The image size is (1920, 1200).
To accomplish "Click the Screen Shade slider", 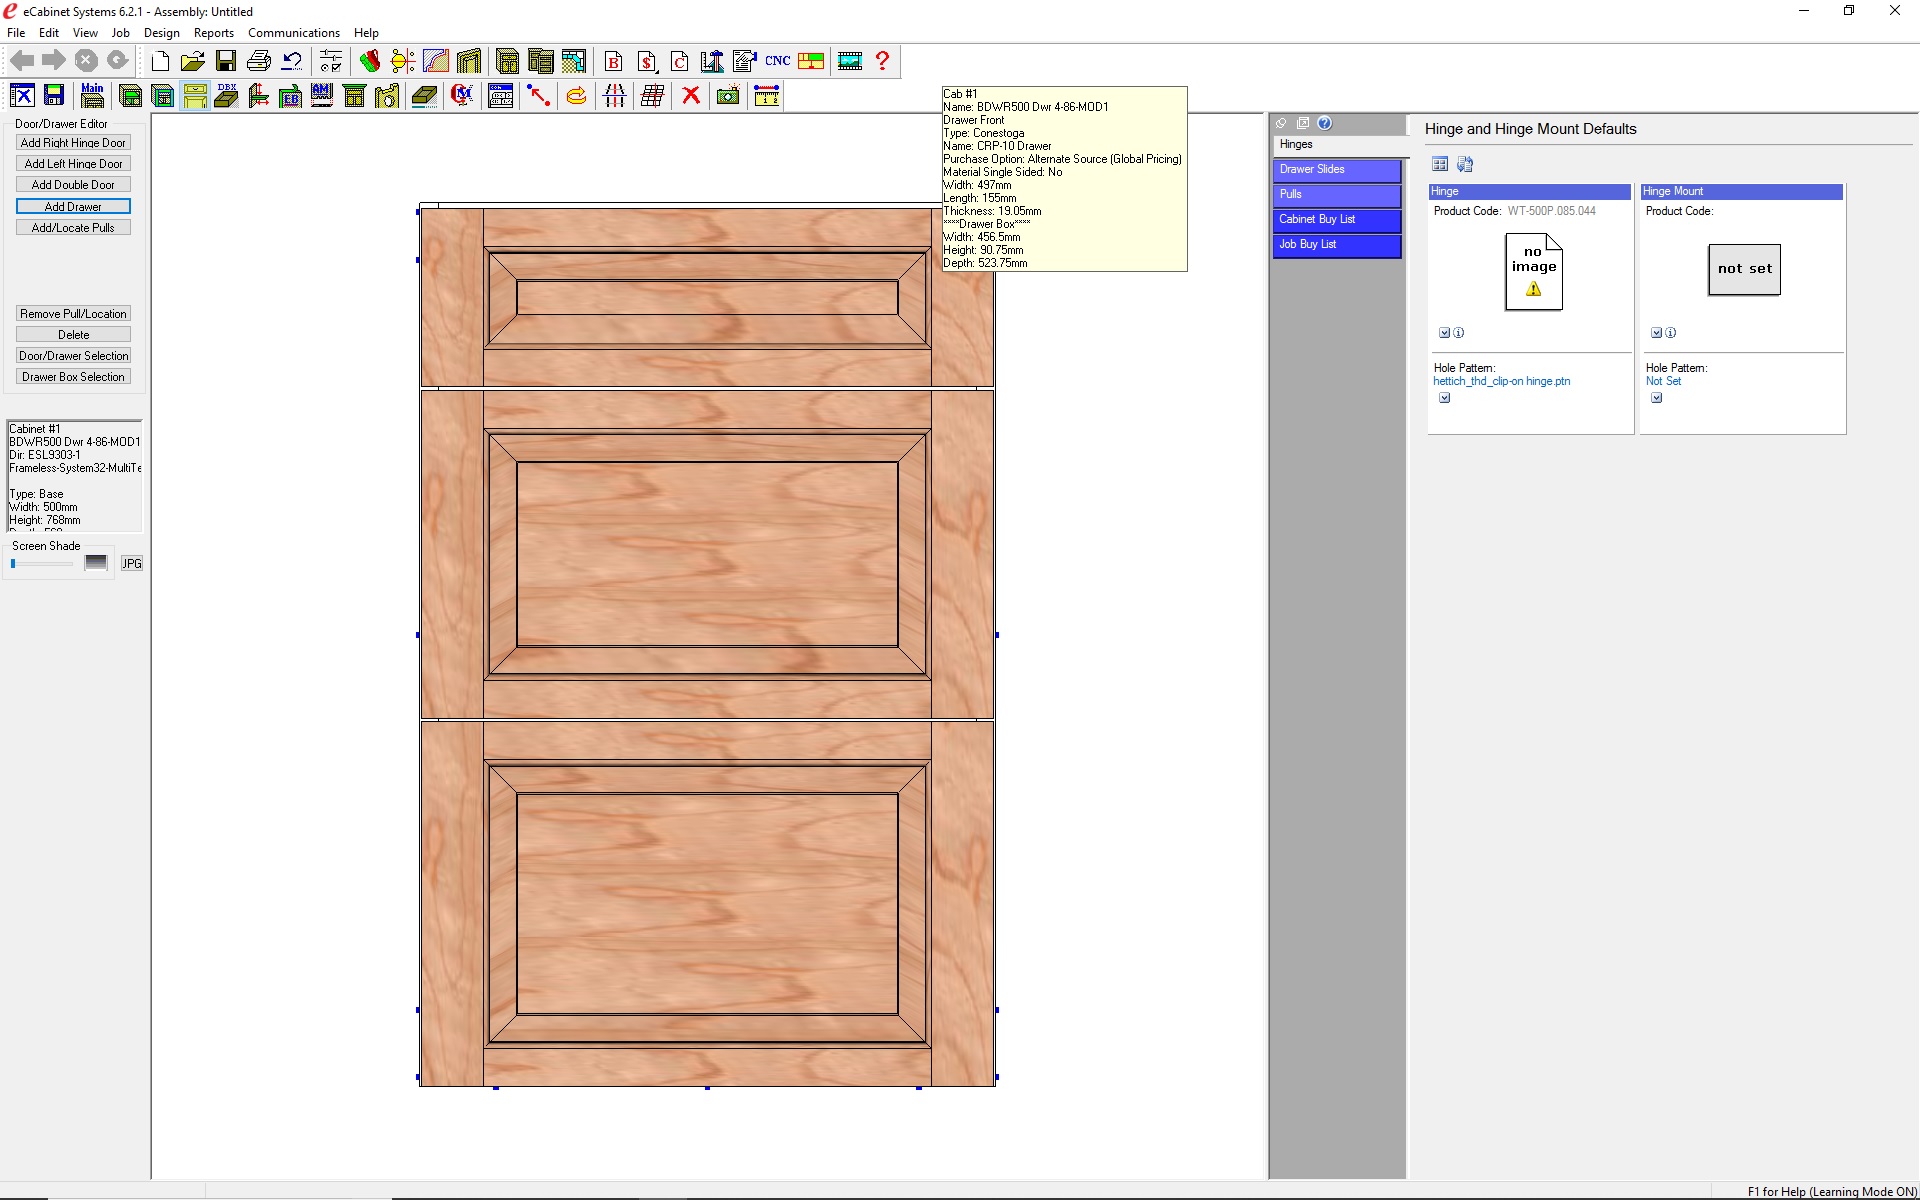I will [x=40, y=564].
